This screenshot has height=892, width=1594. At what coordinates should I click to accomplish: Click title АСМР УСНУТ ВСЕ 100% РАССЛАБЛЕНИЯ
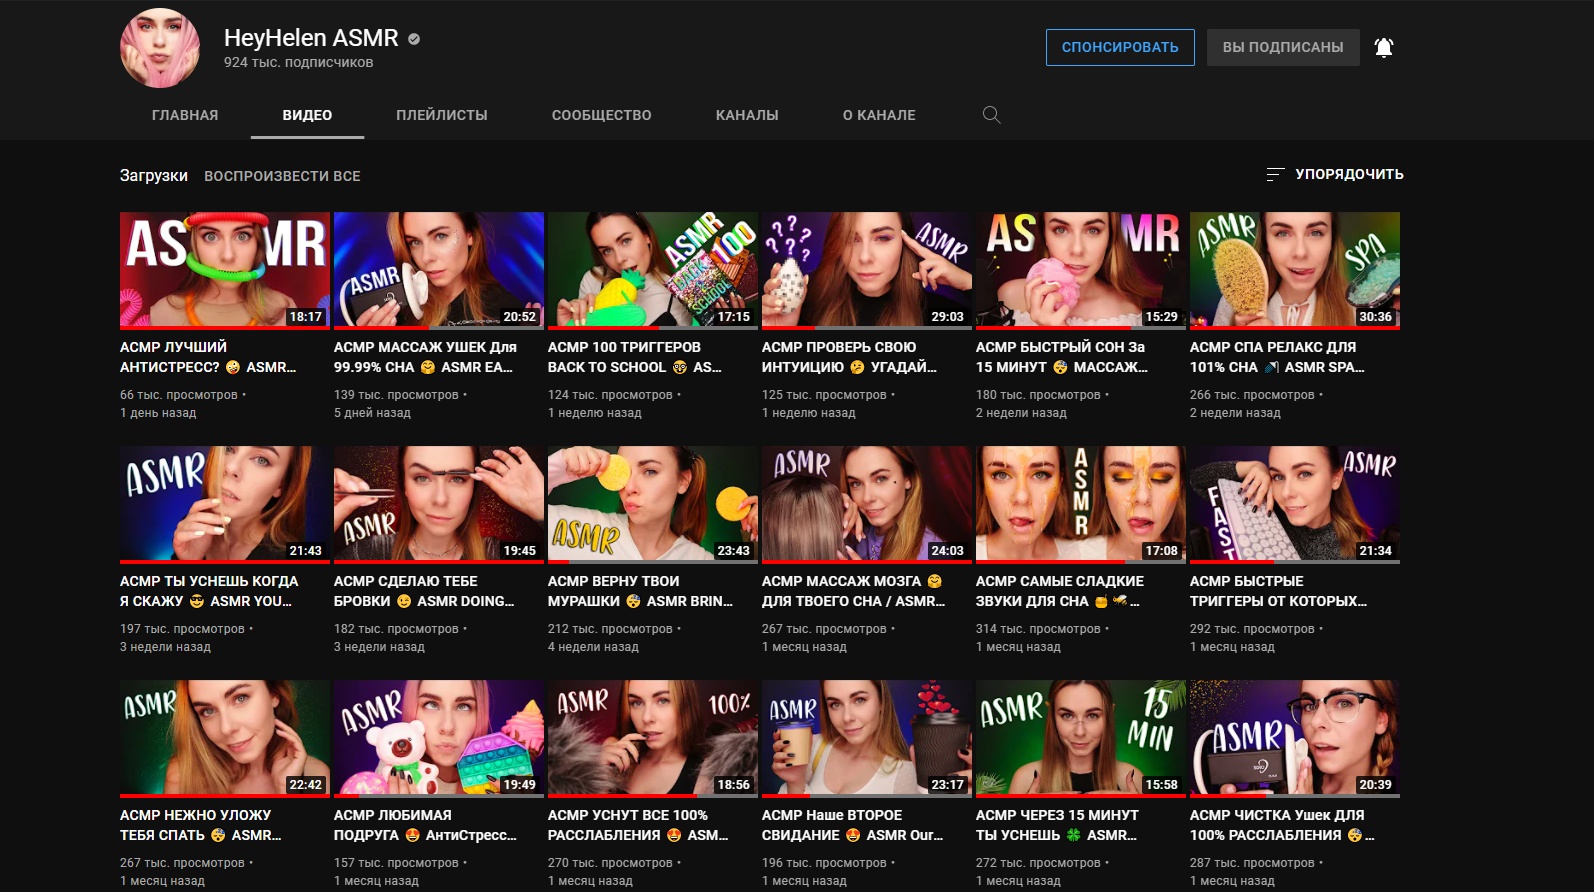[638, 825]
